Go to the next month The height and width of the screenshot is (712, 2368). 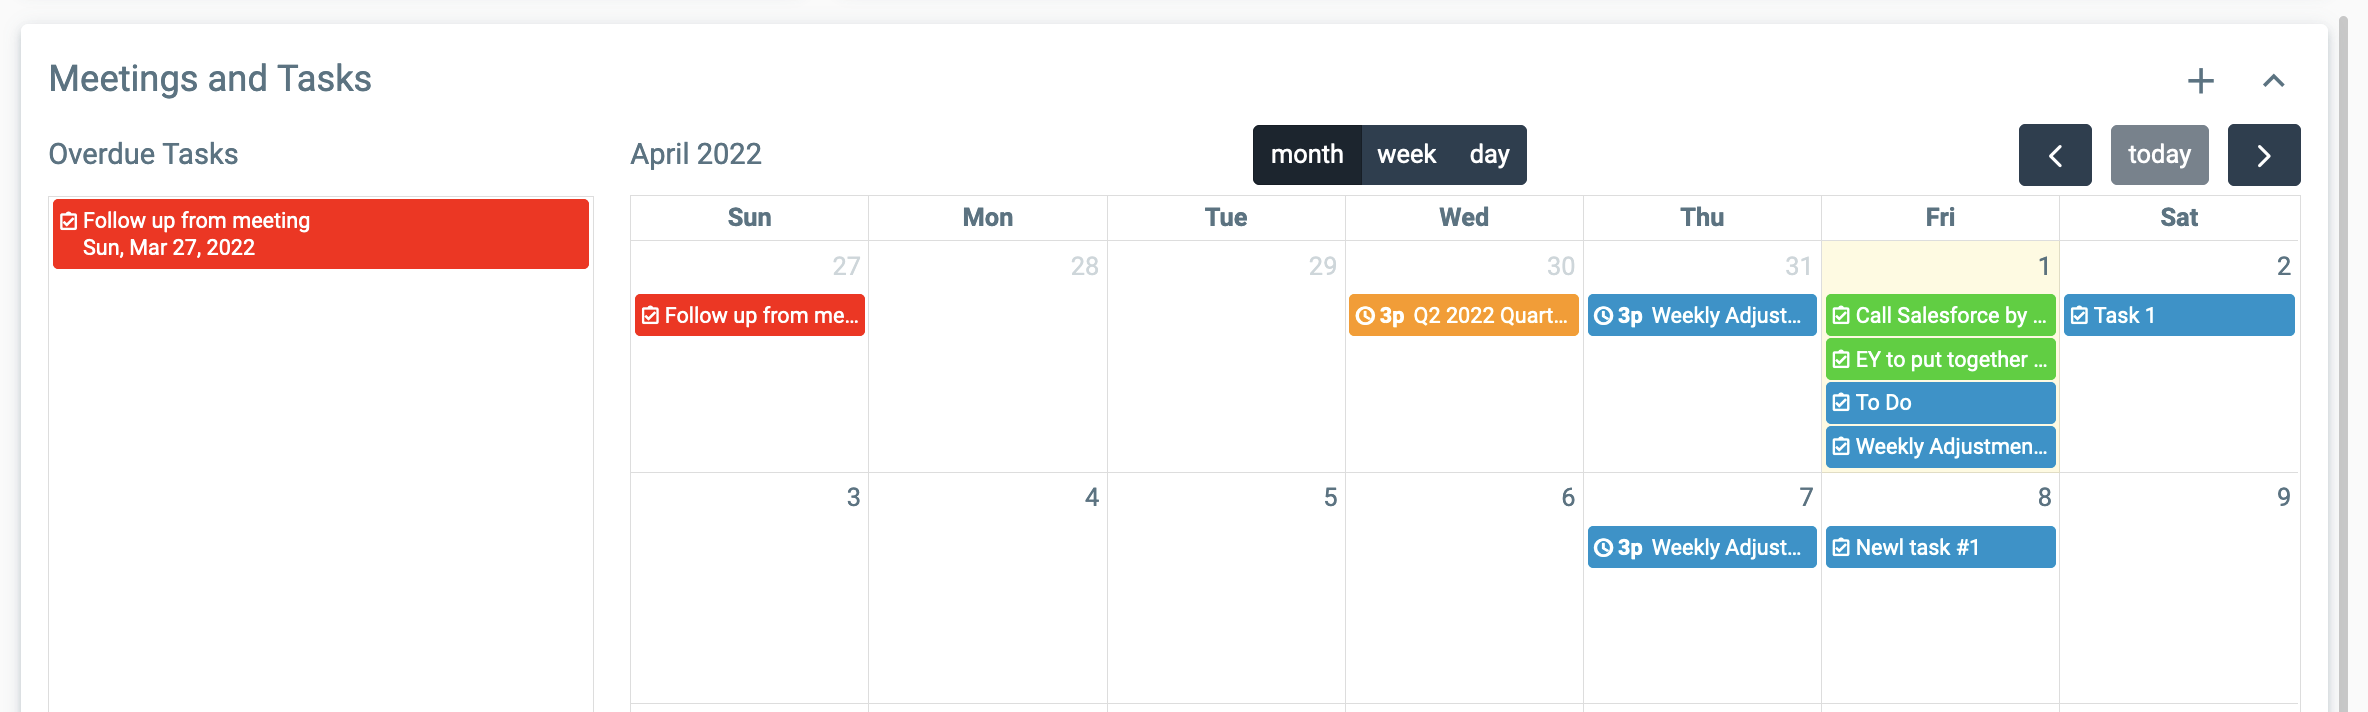[2264, 155]
